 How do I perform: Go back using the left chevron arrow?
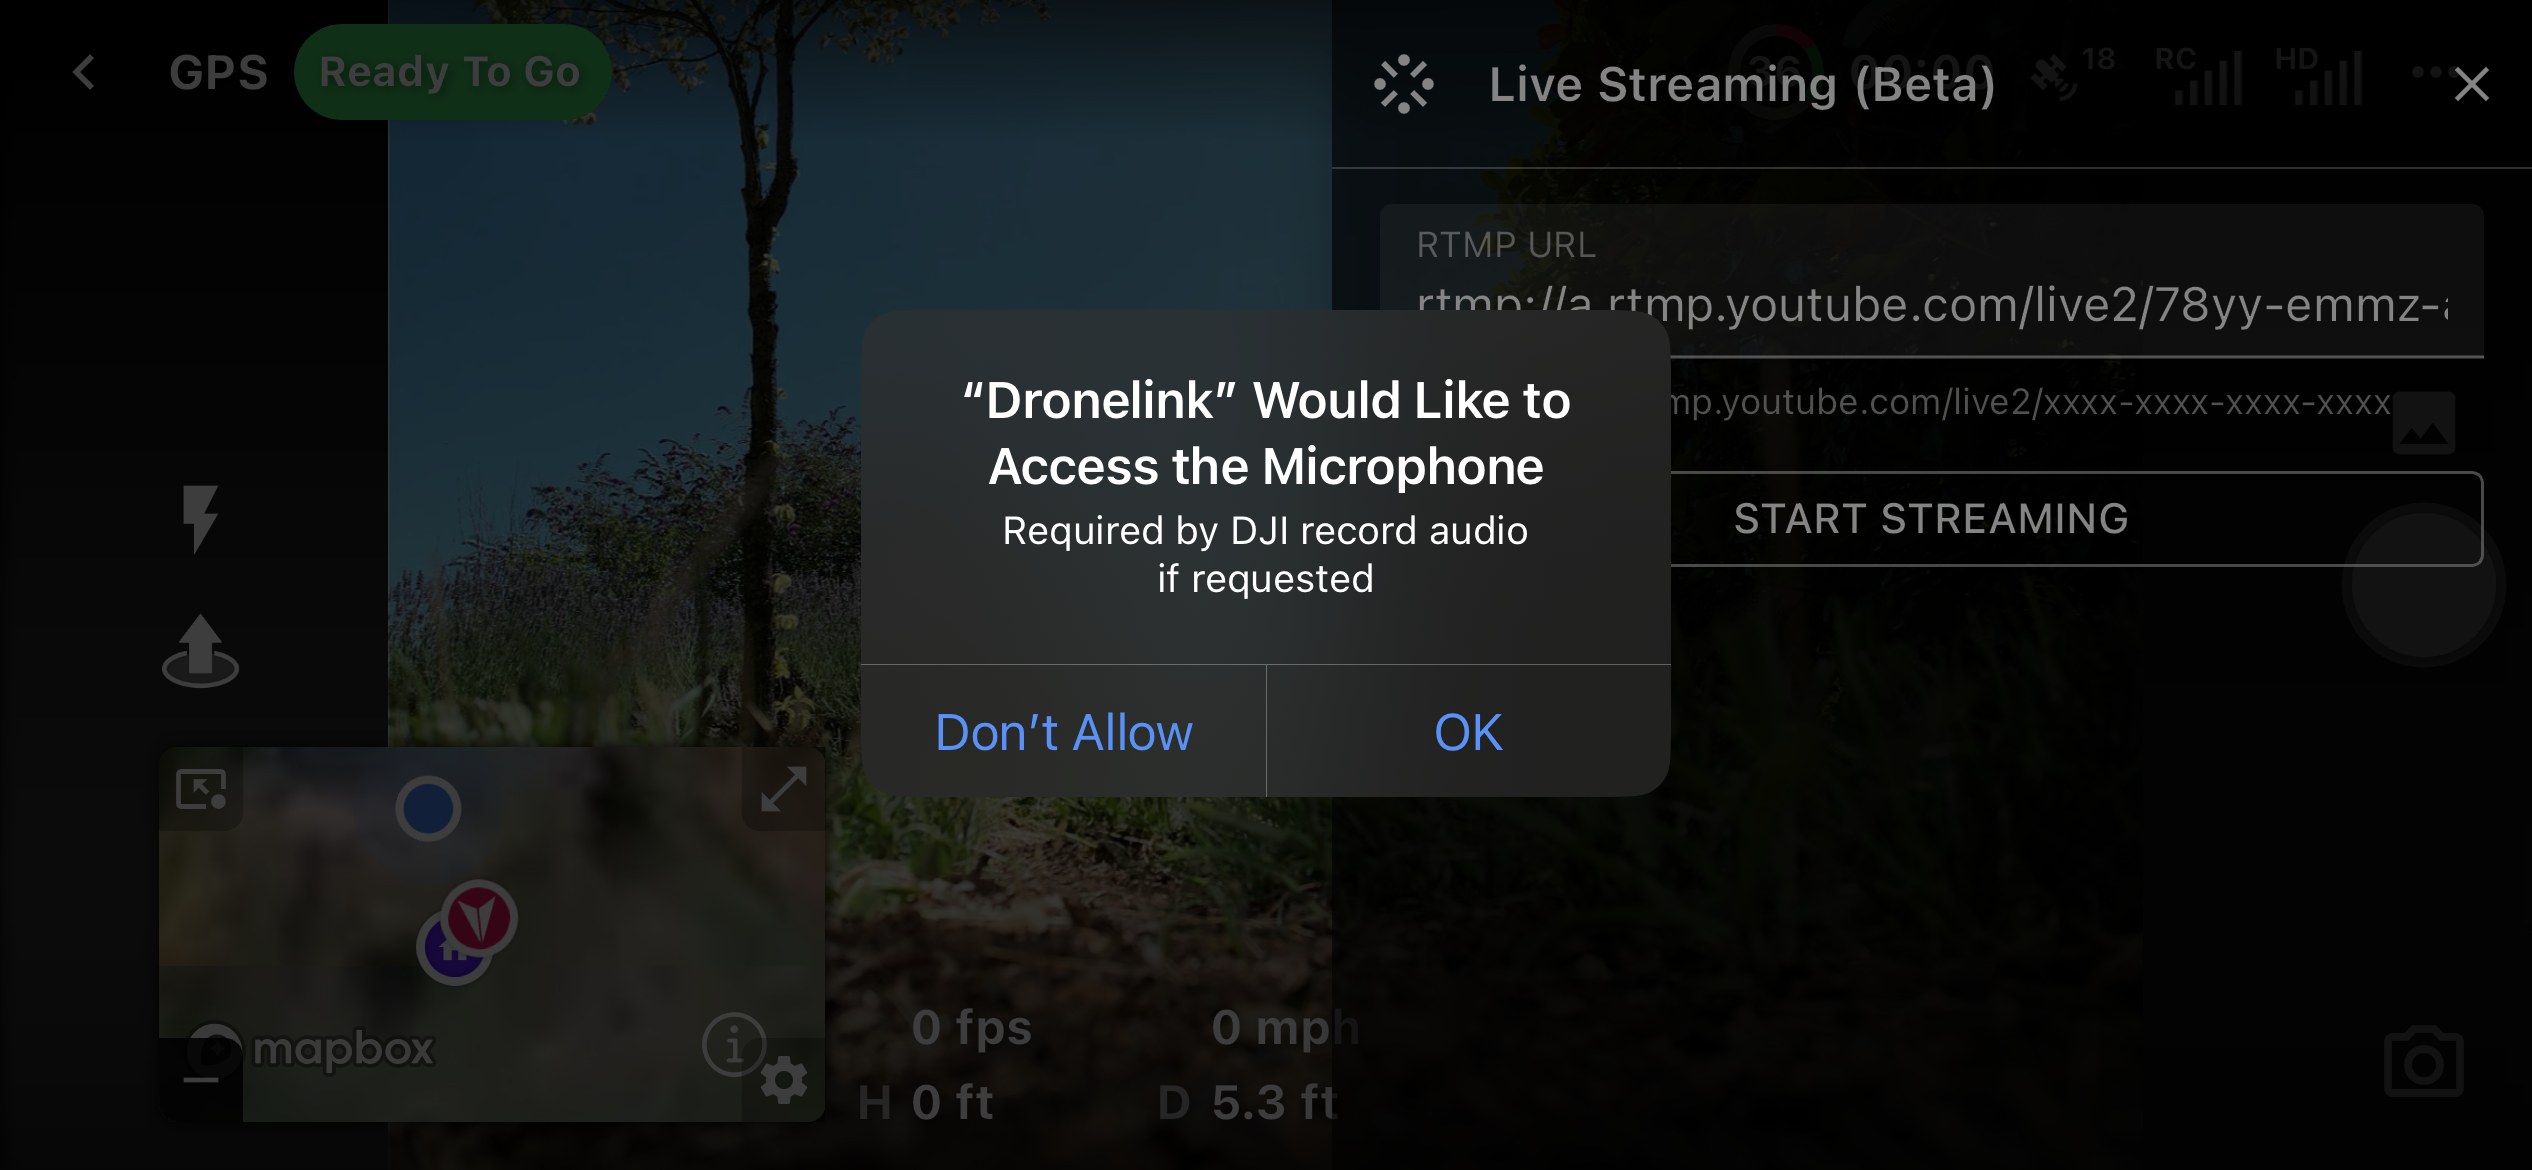click(84, 72)
